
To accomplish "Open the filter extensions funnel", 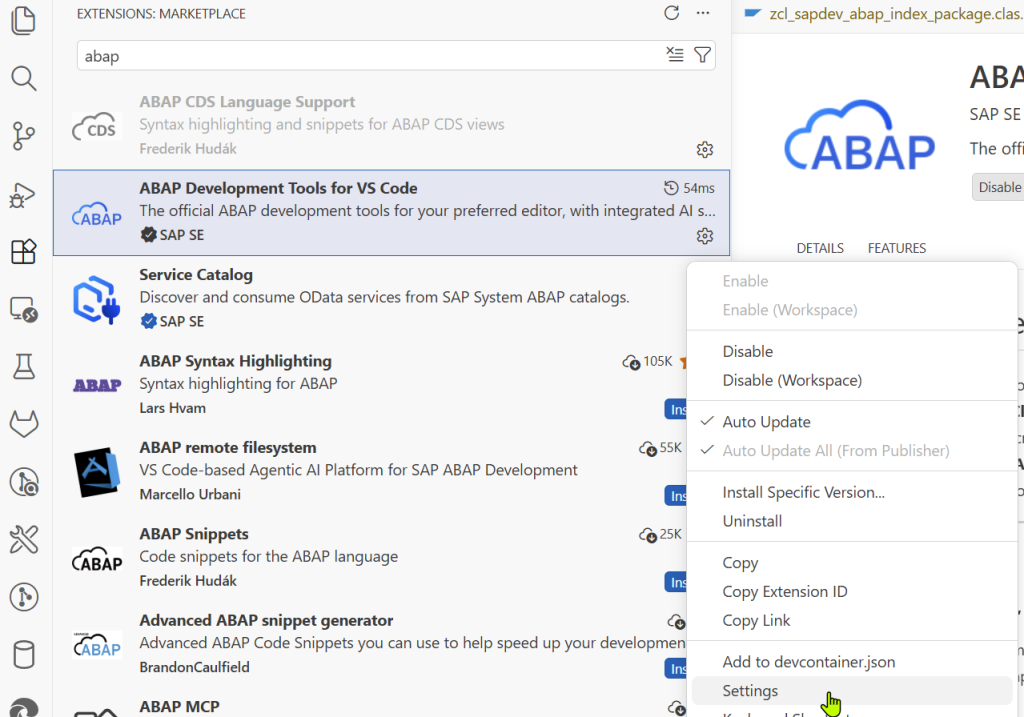I will coord(702,55).
